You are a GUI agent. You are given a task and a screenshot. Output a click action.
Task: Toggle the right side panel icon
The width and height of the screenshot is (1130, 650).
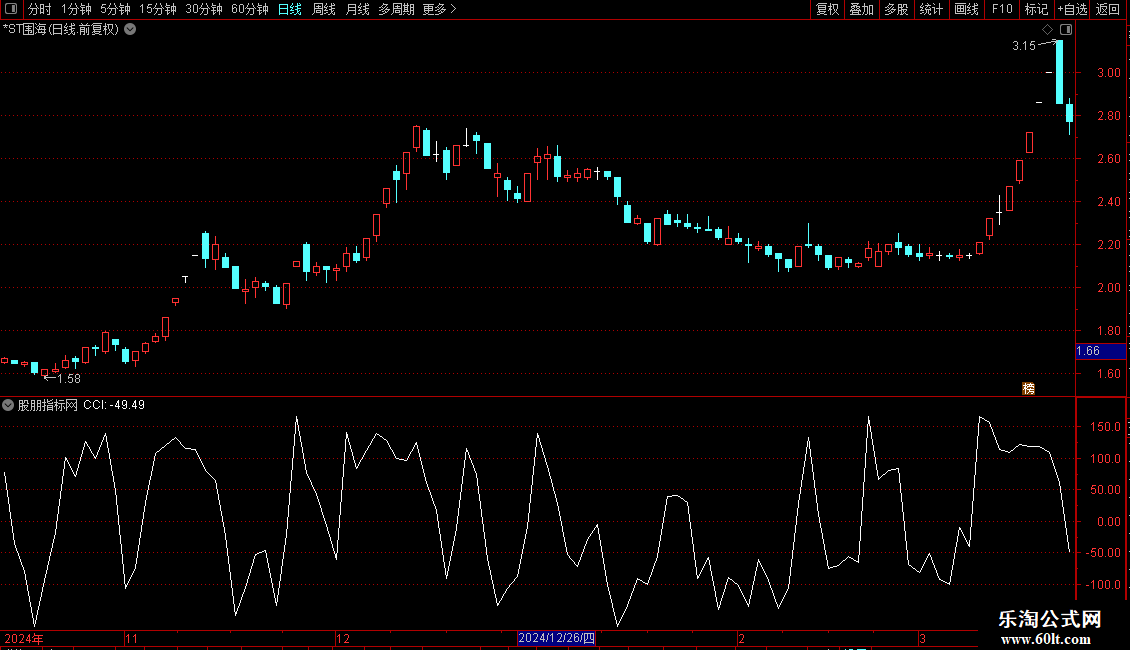(x=1066, y=30)
